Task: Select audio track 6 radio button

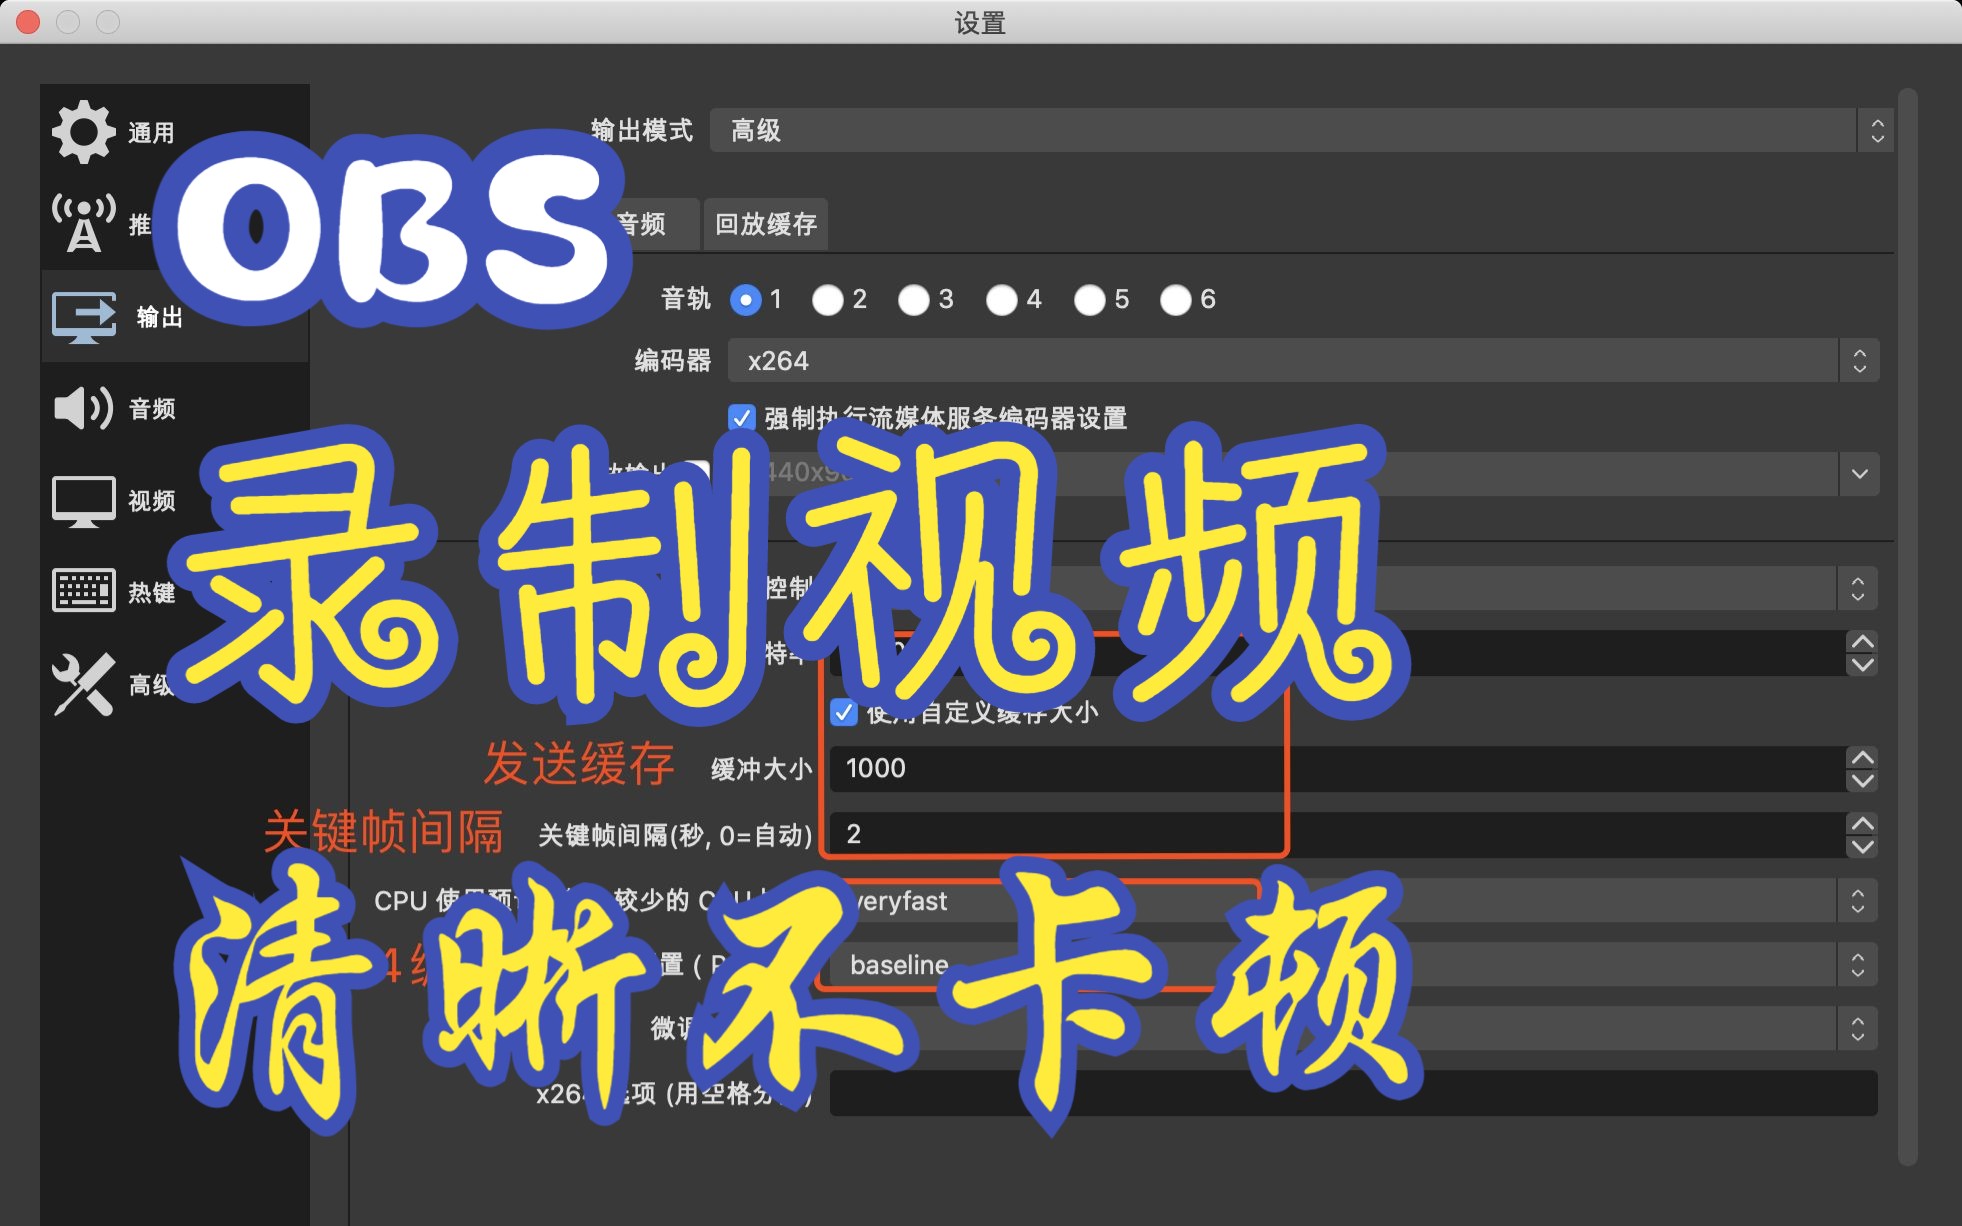Action: point(1176,299)
